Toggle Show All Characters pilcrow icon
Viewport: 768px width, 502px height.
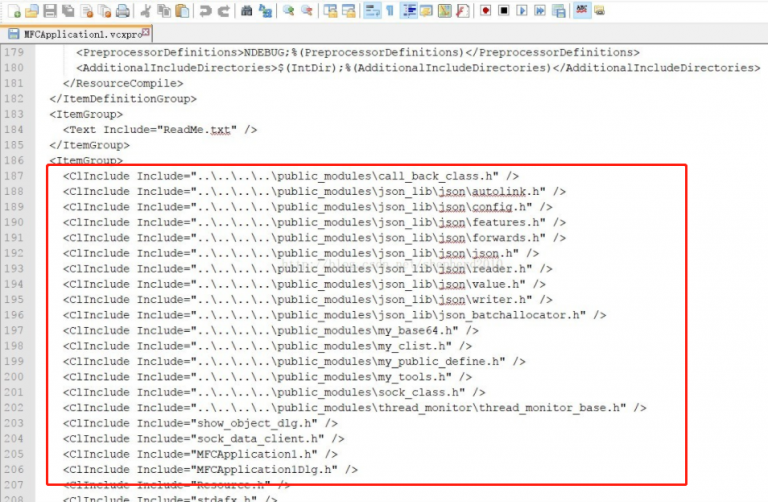coord(391,11)
